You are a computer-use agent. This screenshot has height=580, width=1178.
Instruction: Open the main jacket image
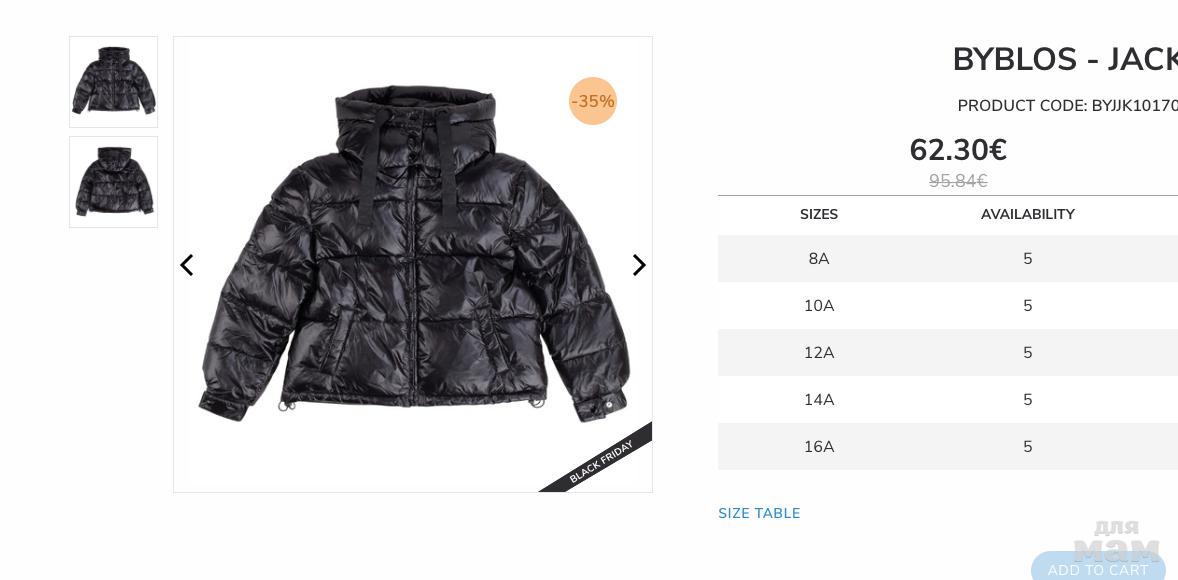413,264
